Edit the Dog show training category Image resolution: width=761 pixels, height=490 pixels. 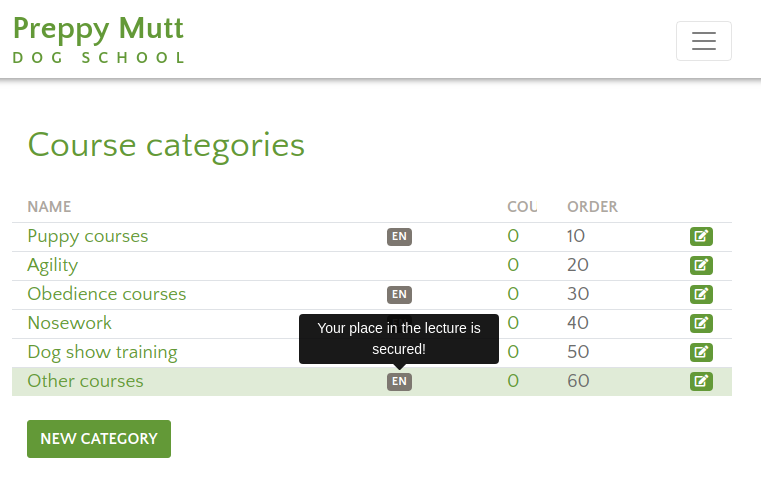click(x=701, y=353)
